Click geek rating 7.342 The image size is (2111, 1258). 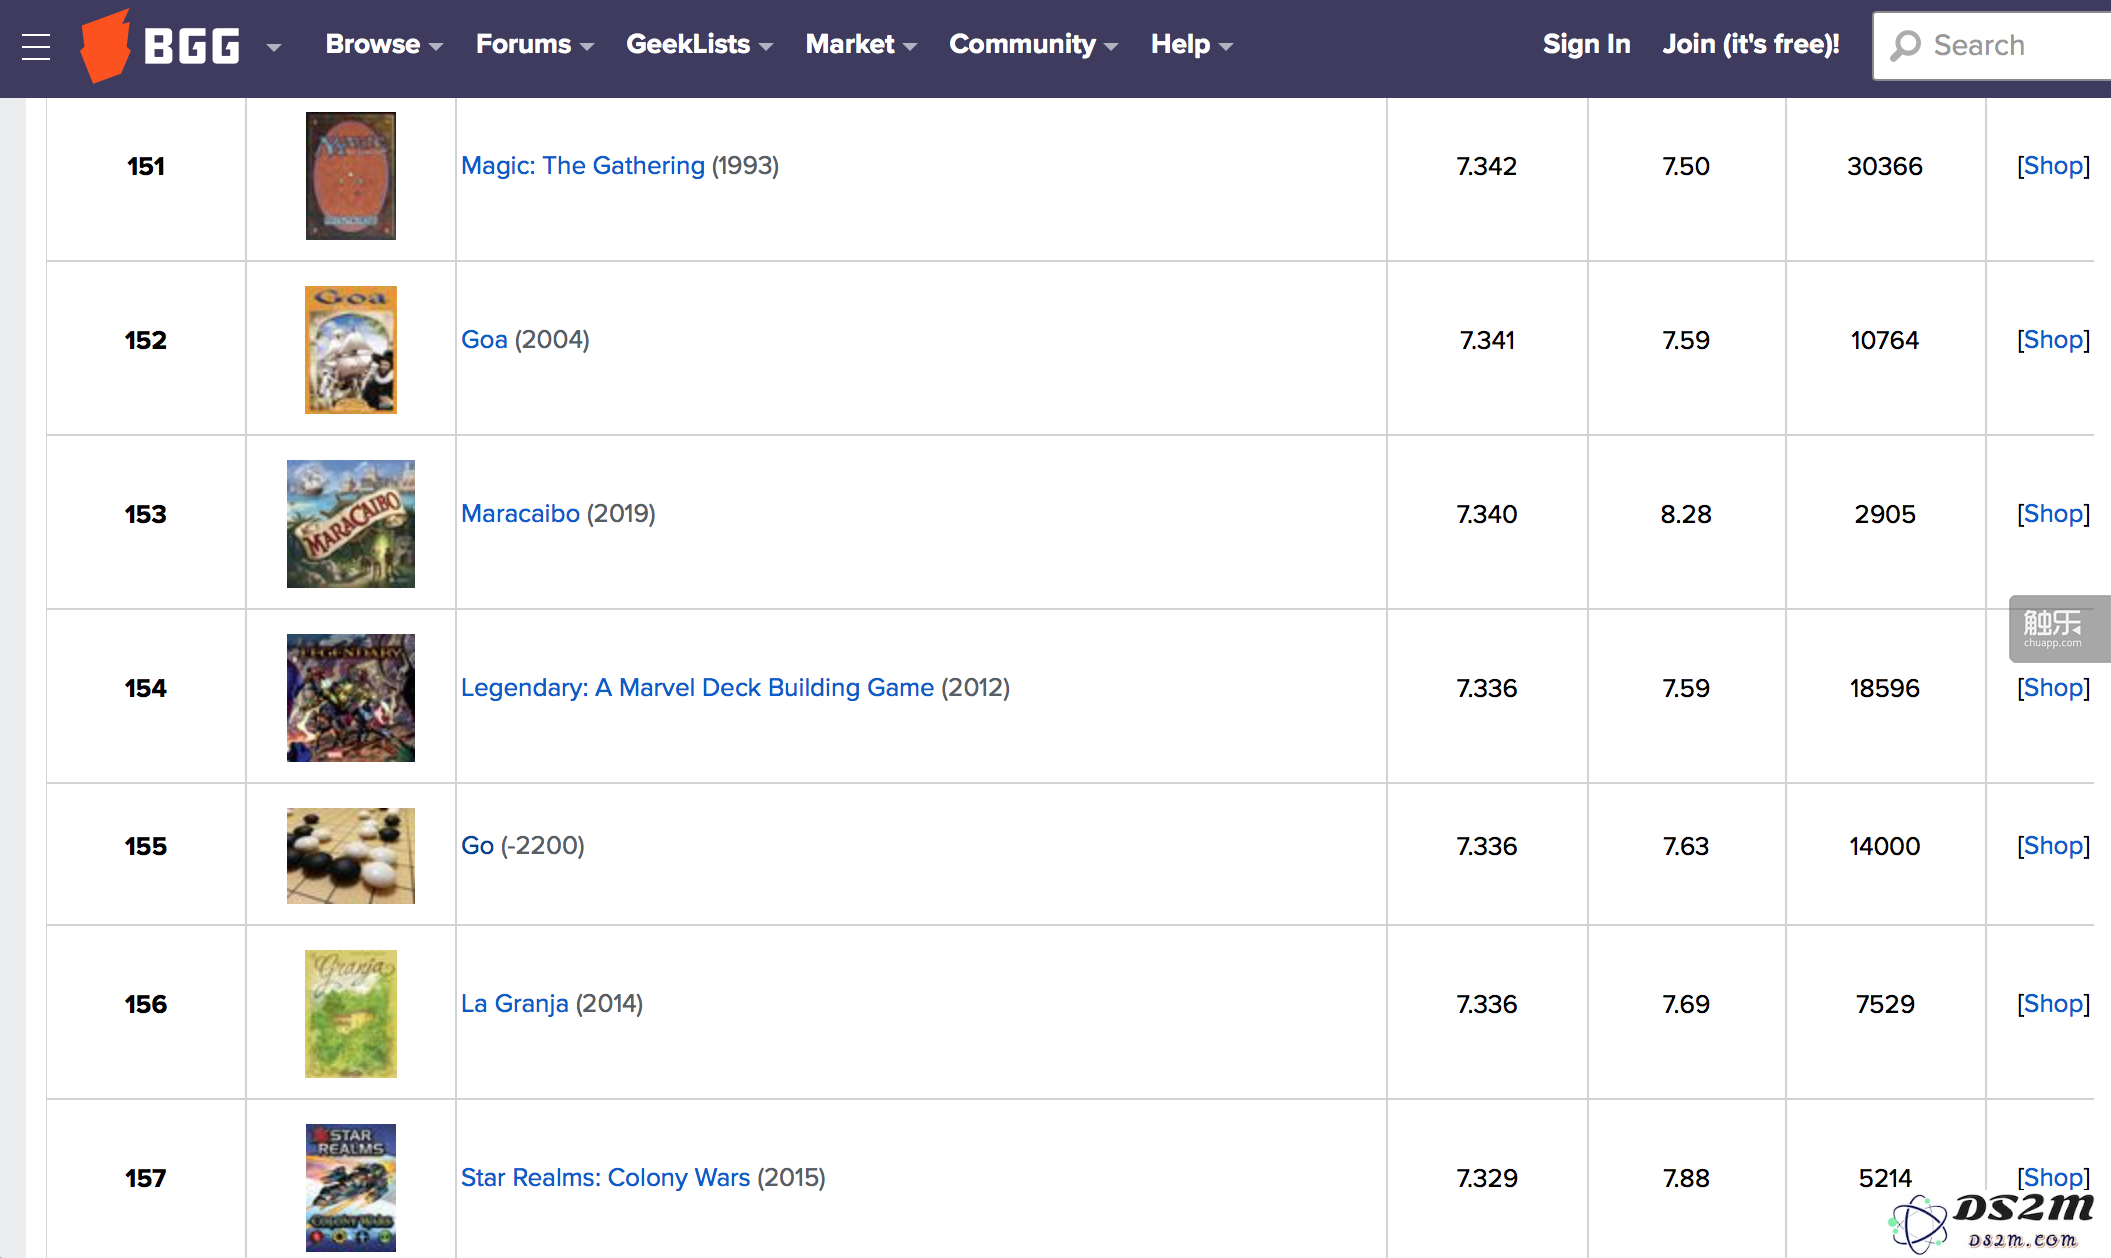pos(1487,166)
